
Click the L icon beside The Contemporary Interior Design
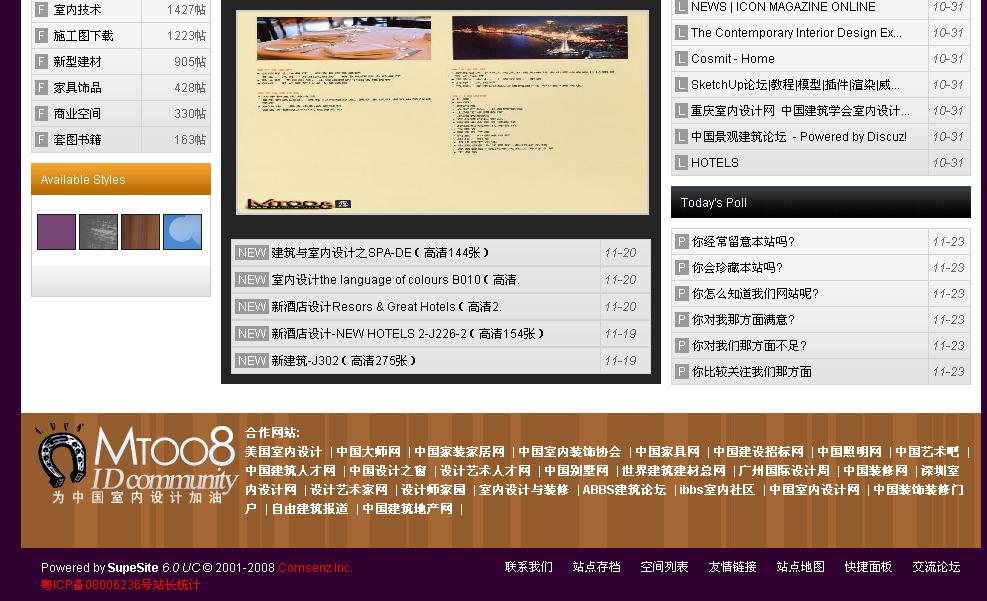[681, 33]
